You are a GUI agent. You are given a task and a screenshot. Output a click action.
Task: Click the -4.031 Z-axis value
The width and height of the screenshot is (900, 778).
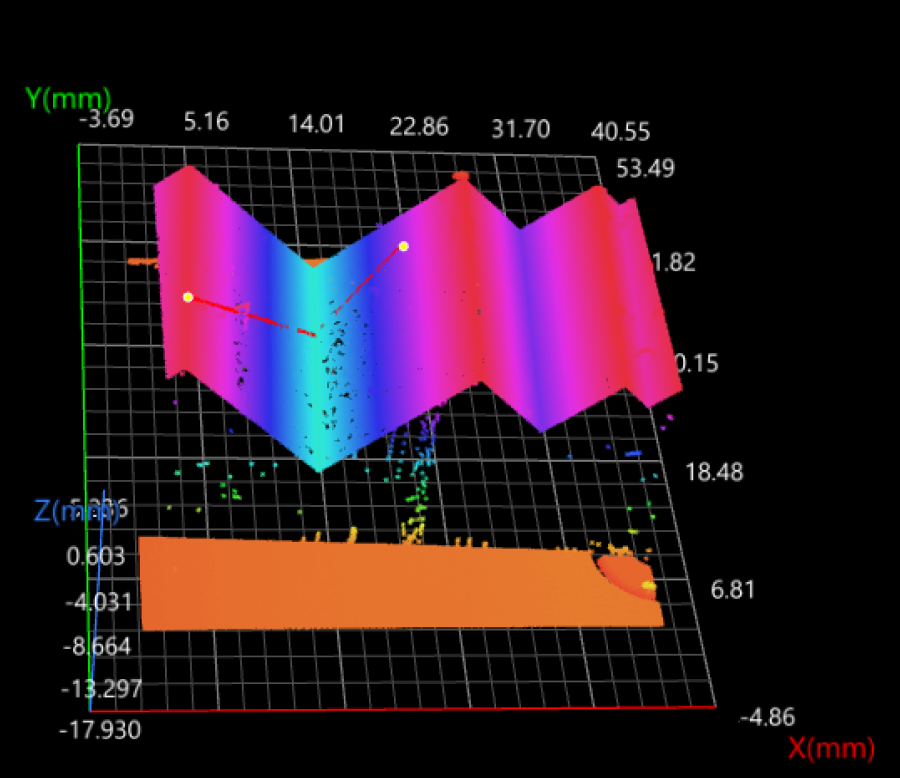[99, 602]
